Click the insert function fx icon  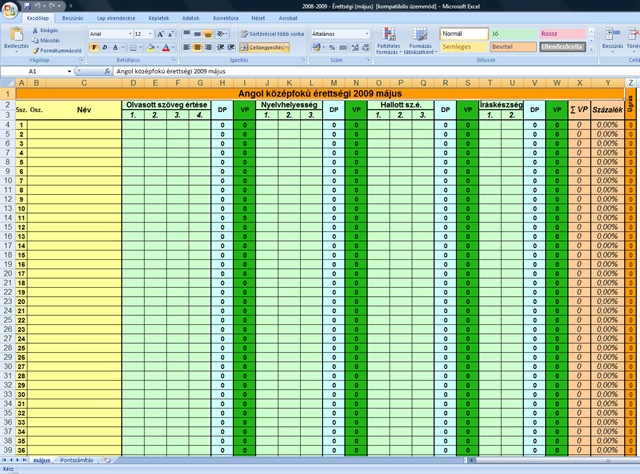point(108,72)
